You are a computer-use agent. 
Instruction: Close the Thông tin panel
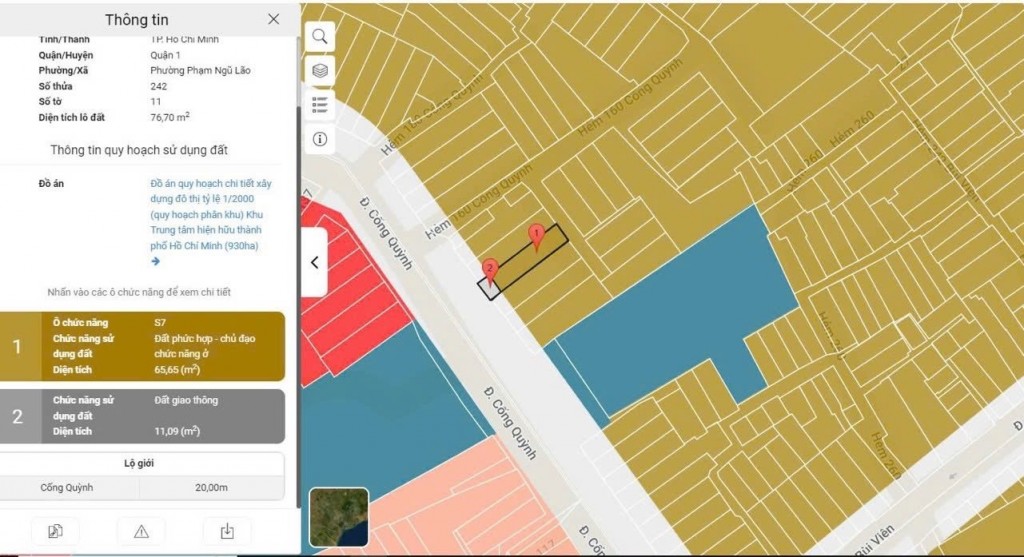click(x=274, y=20)
